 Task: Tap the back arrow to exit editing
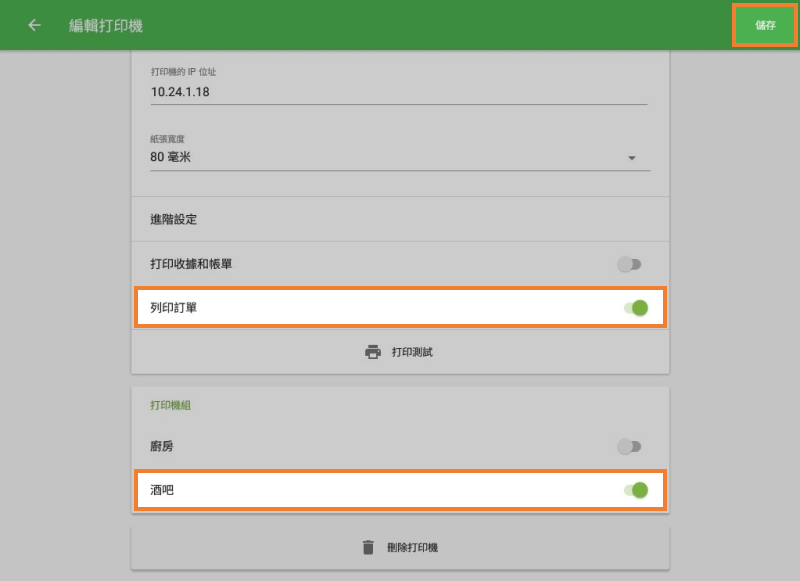pos(33,25)
